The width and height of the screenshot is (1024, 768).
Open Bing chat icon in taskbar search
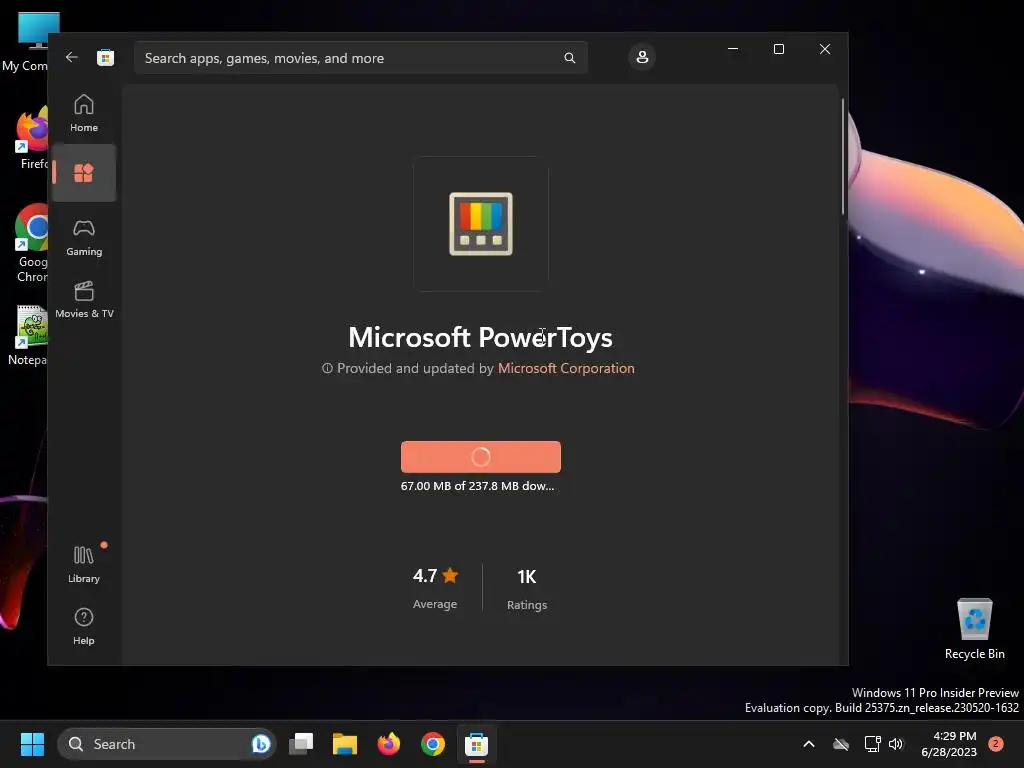click(x=261, y=744)
